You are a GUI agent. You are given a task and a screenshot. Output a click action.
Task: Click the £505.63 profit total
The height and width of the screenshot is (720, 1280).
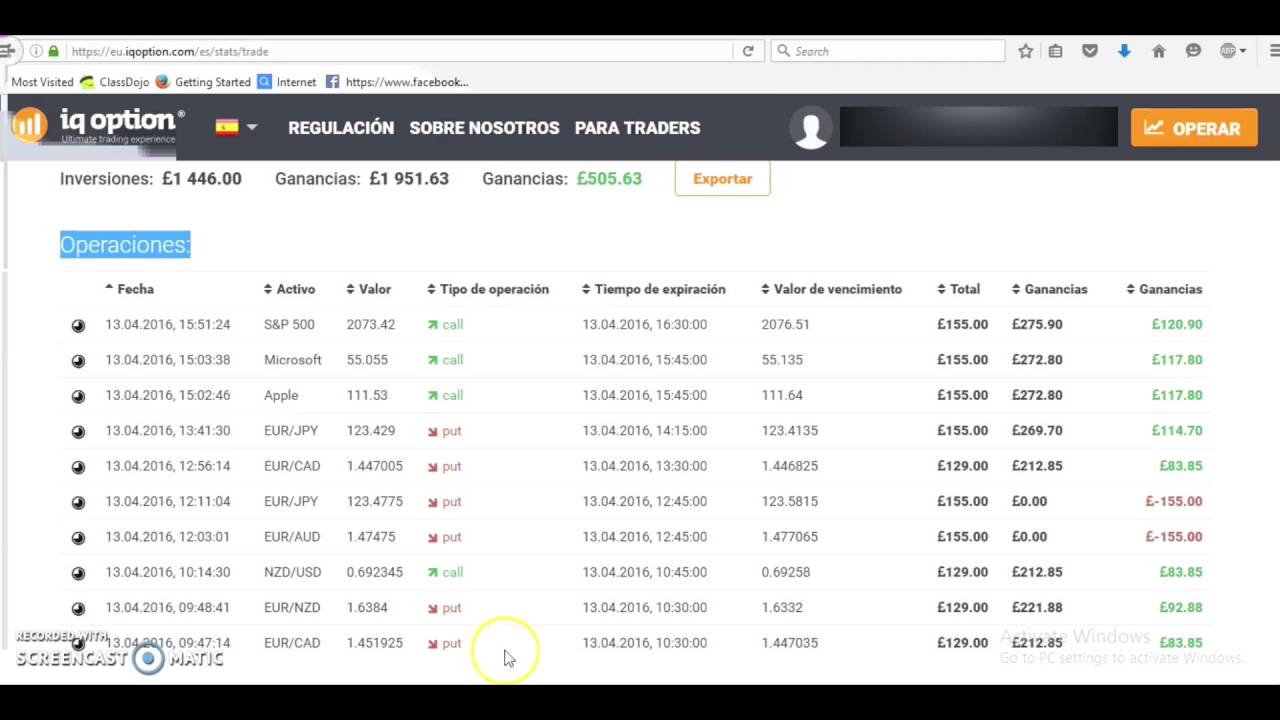[x=609, y=179]
